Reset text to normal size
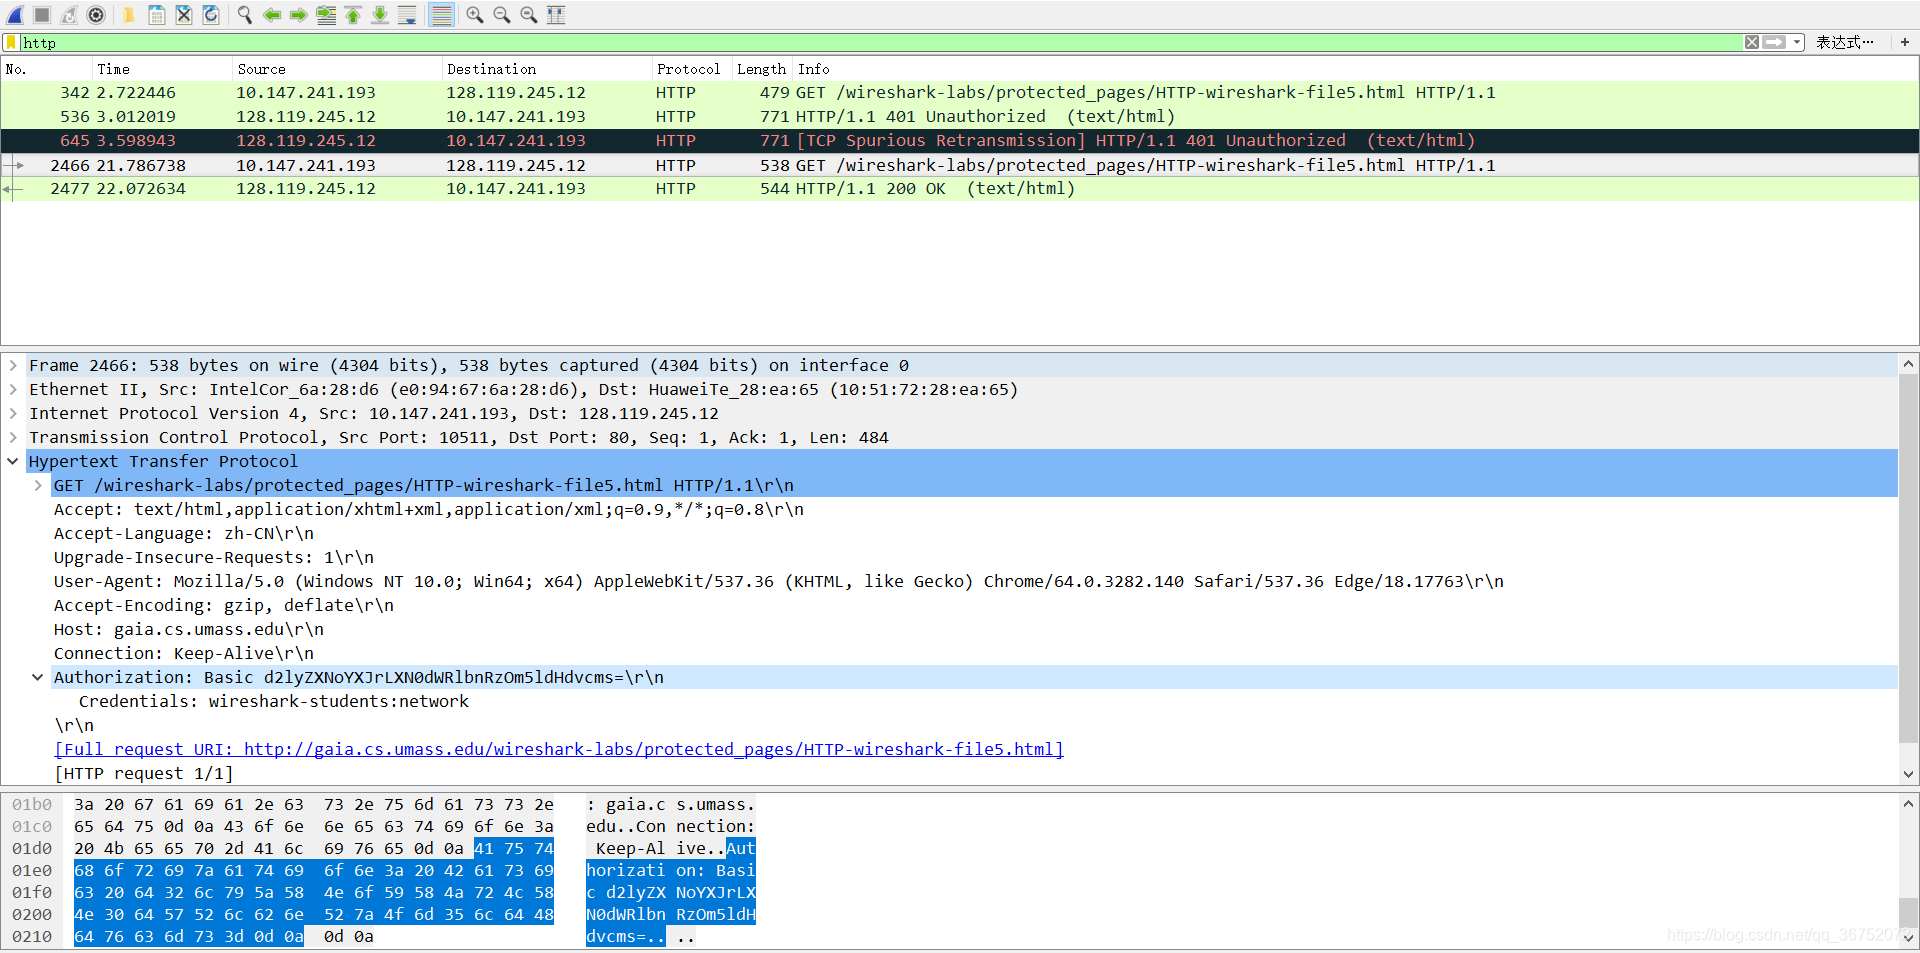 (x=529, y=15)
